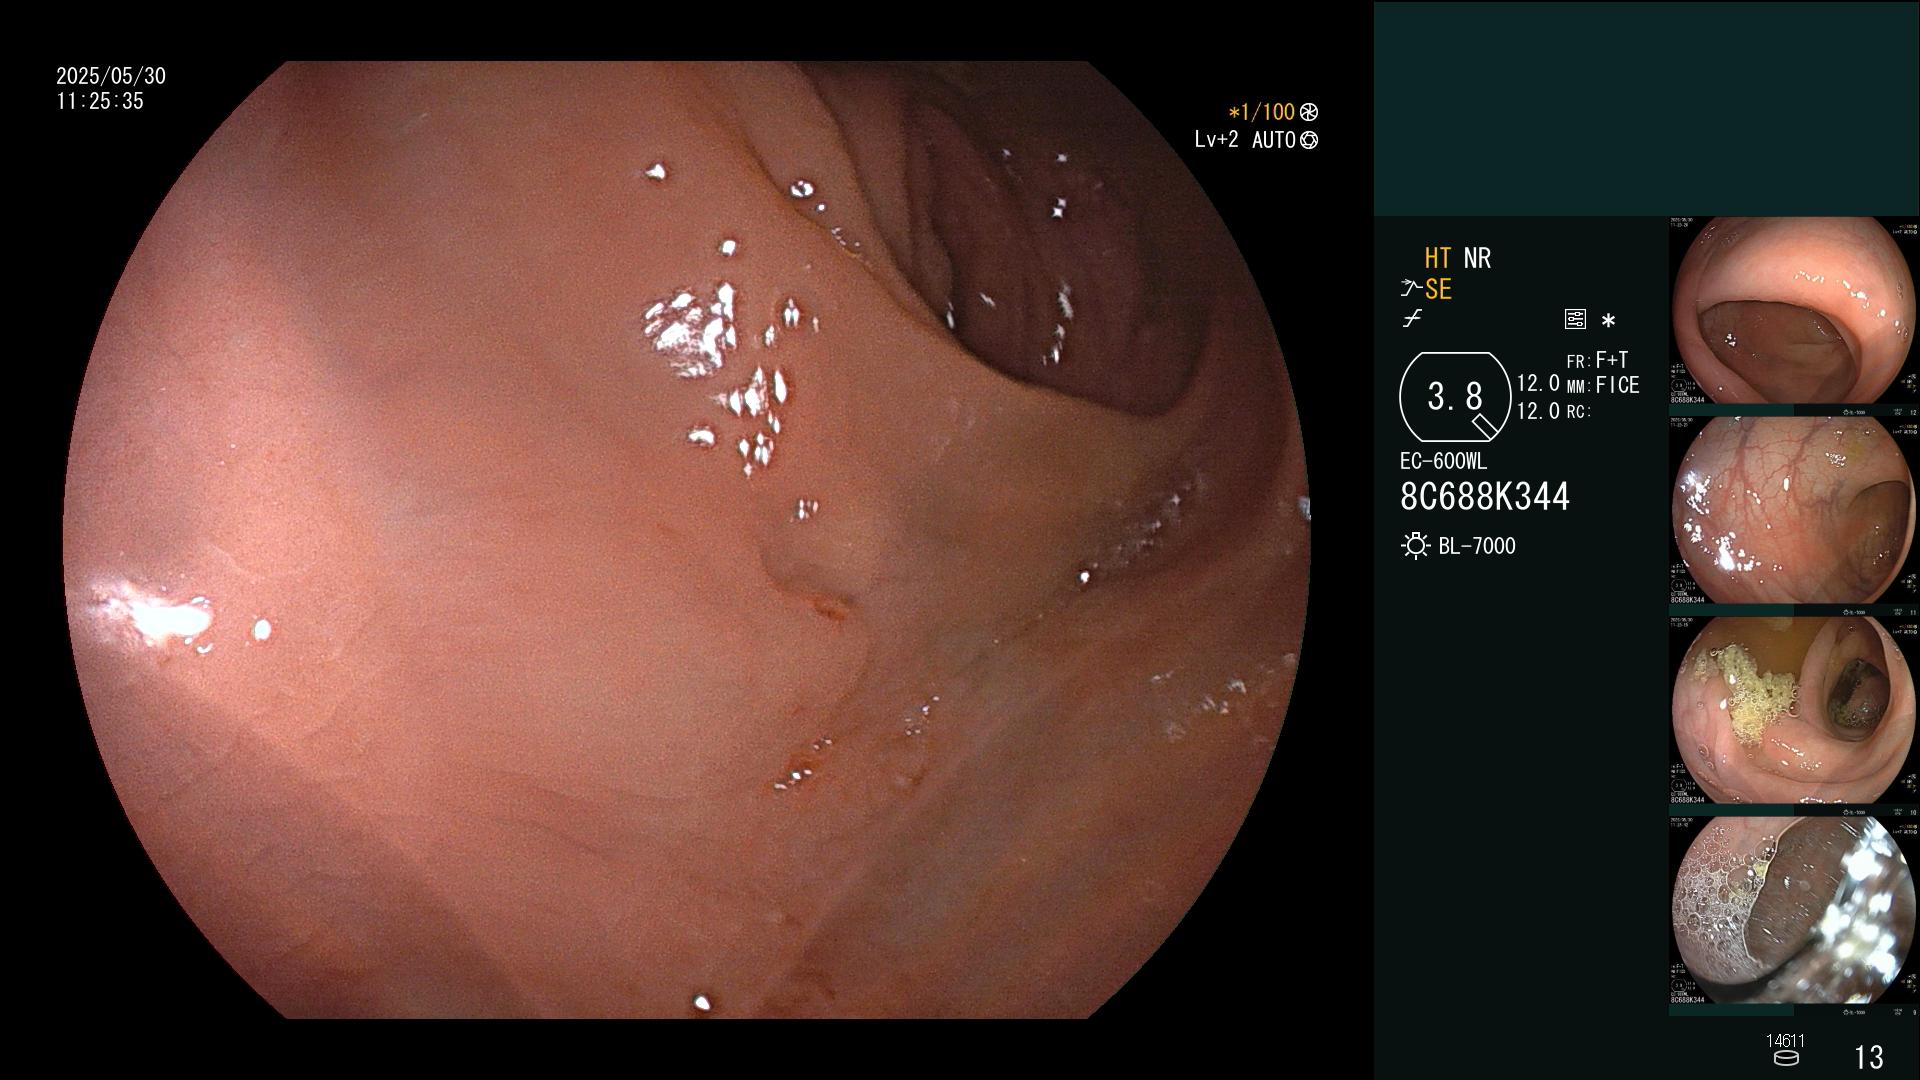The width and height of the screenshot is (1920, 1080).
Task: Click the main live endoscopy image
Action: coord(687,540)
